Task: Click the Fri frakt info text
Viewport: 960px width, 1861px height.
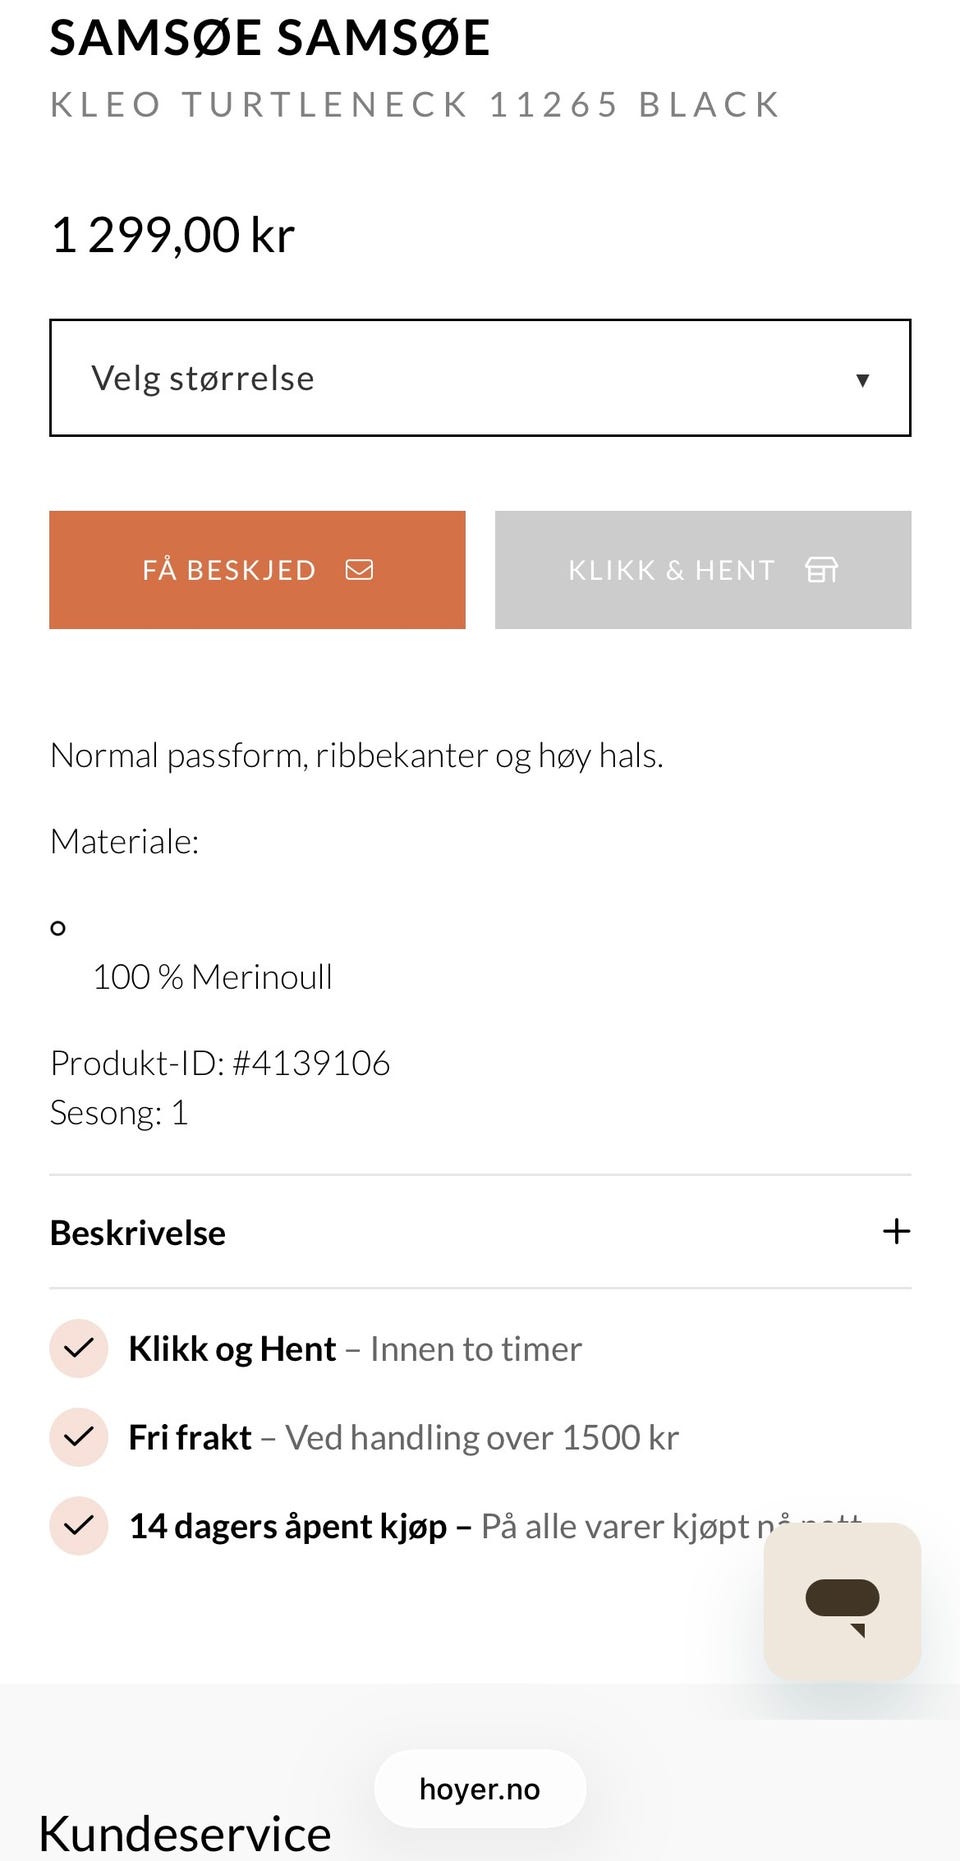Action: click(x=404, y=1437)
